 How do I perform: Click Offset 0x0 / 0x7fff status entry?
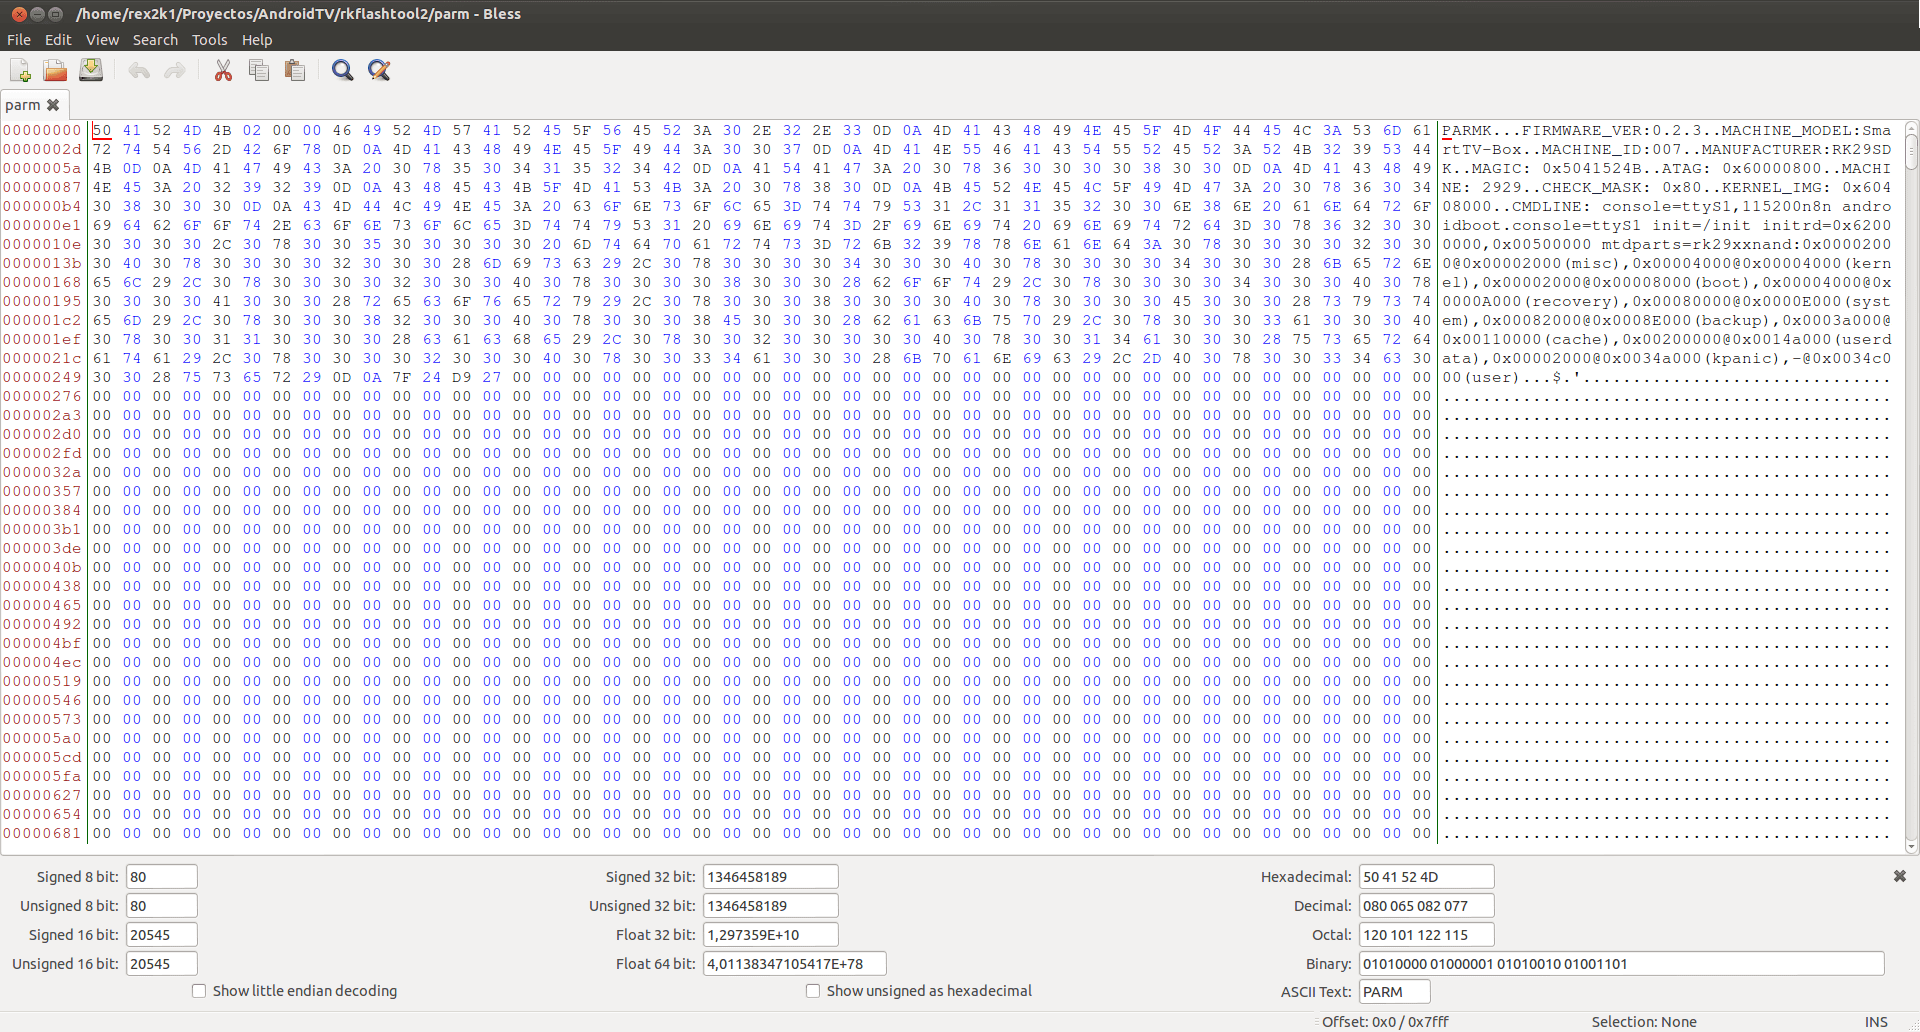click(x=1385, y=1022)
